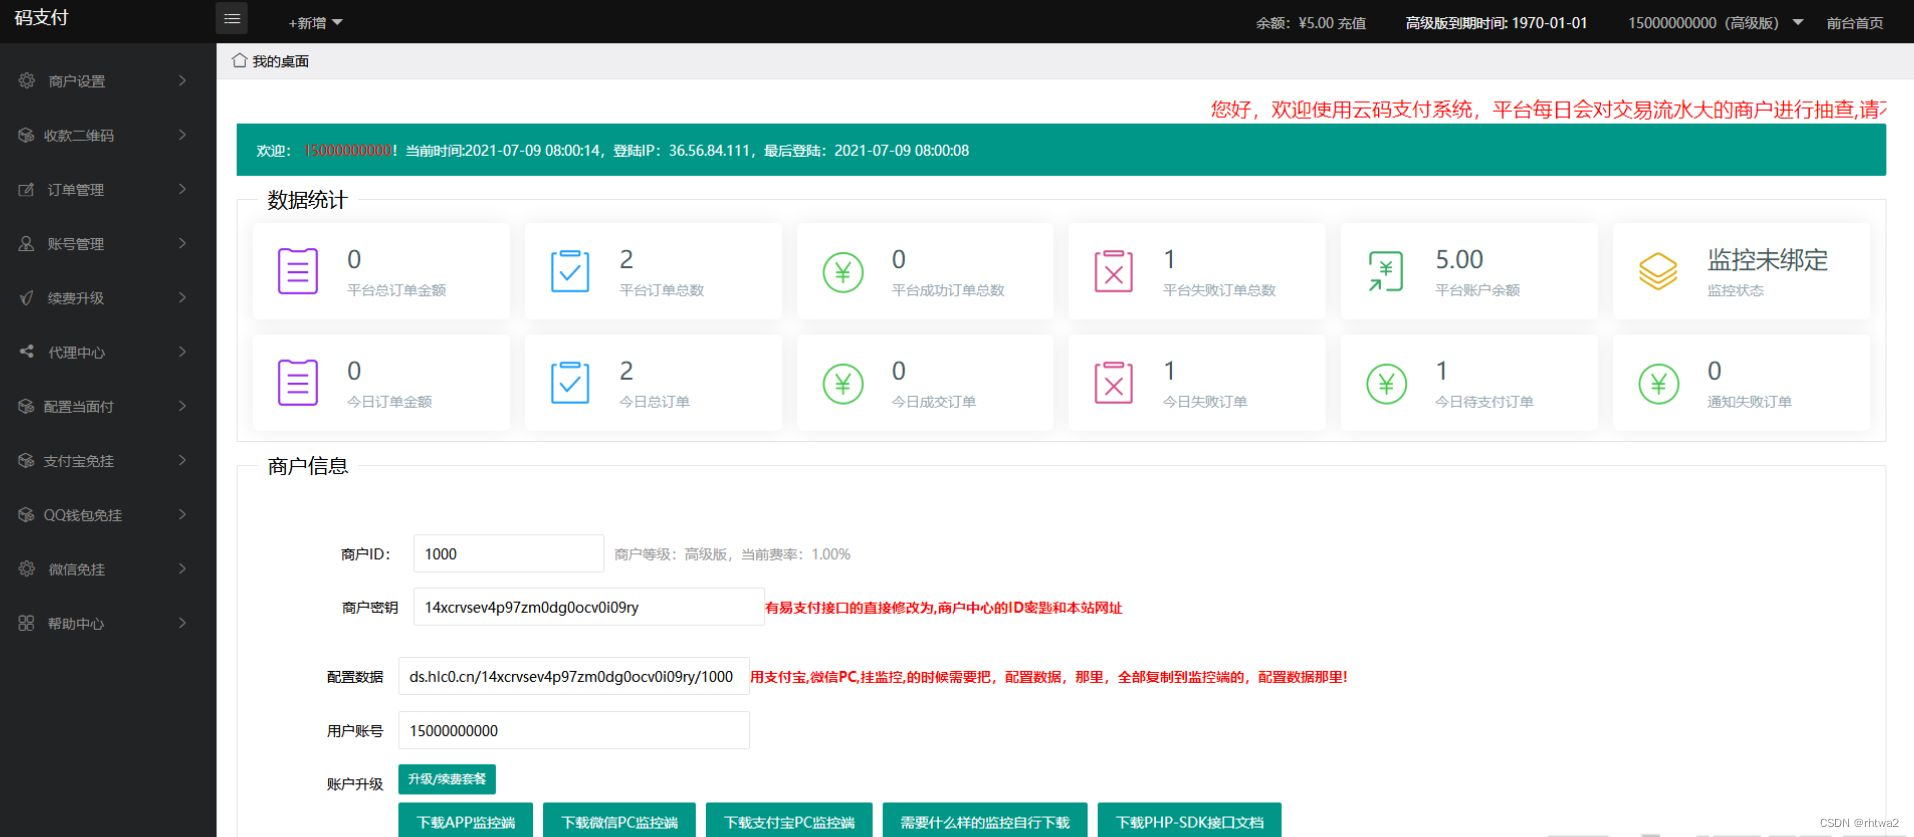Click the 商户ID input field
Image resolution: width=1914 pixels, height=837 pixels.
(x=509, y=553)
